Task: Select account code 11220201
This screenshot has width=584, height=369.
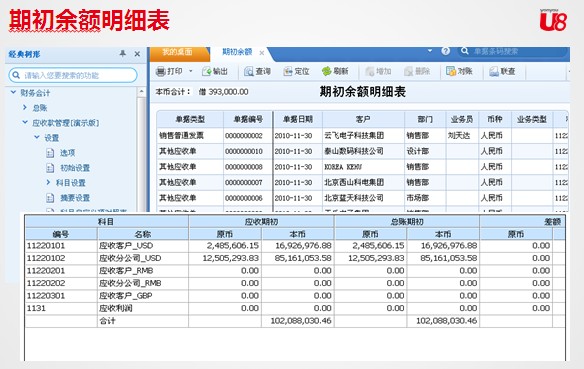Action: [x=46, y=271]
